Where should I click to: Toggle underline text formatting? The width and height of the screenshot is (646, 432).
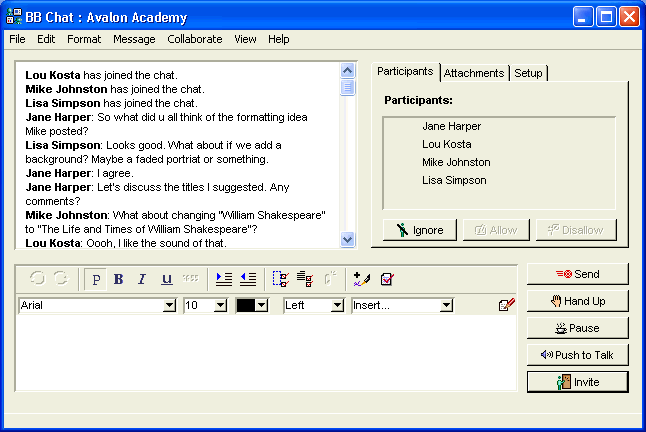(x=166, y=279)
